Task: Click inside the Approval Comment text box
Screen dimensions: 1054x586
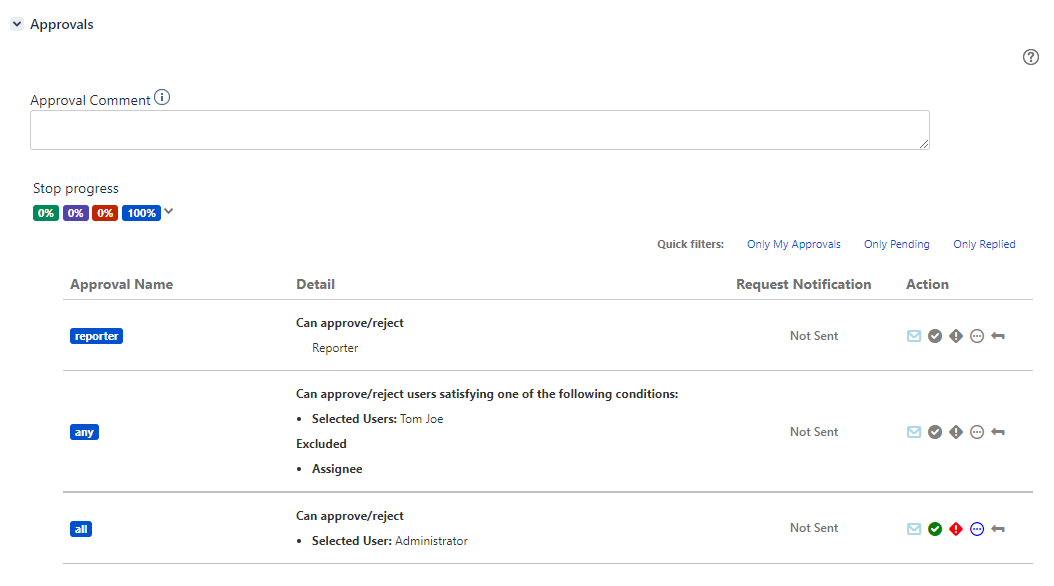Action: click(479, 130)
